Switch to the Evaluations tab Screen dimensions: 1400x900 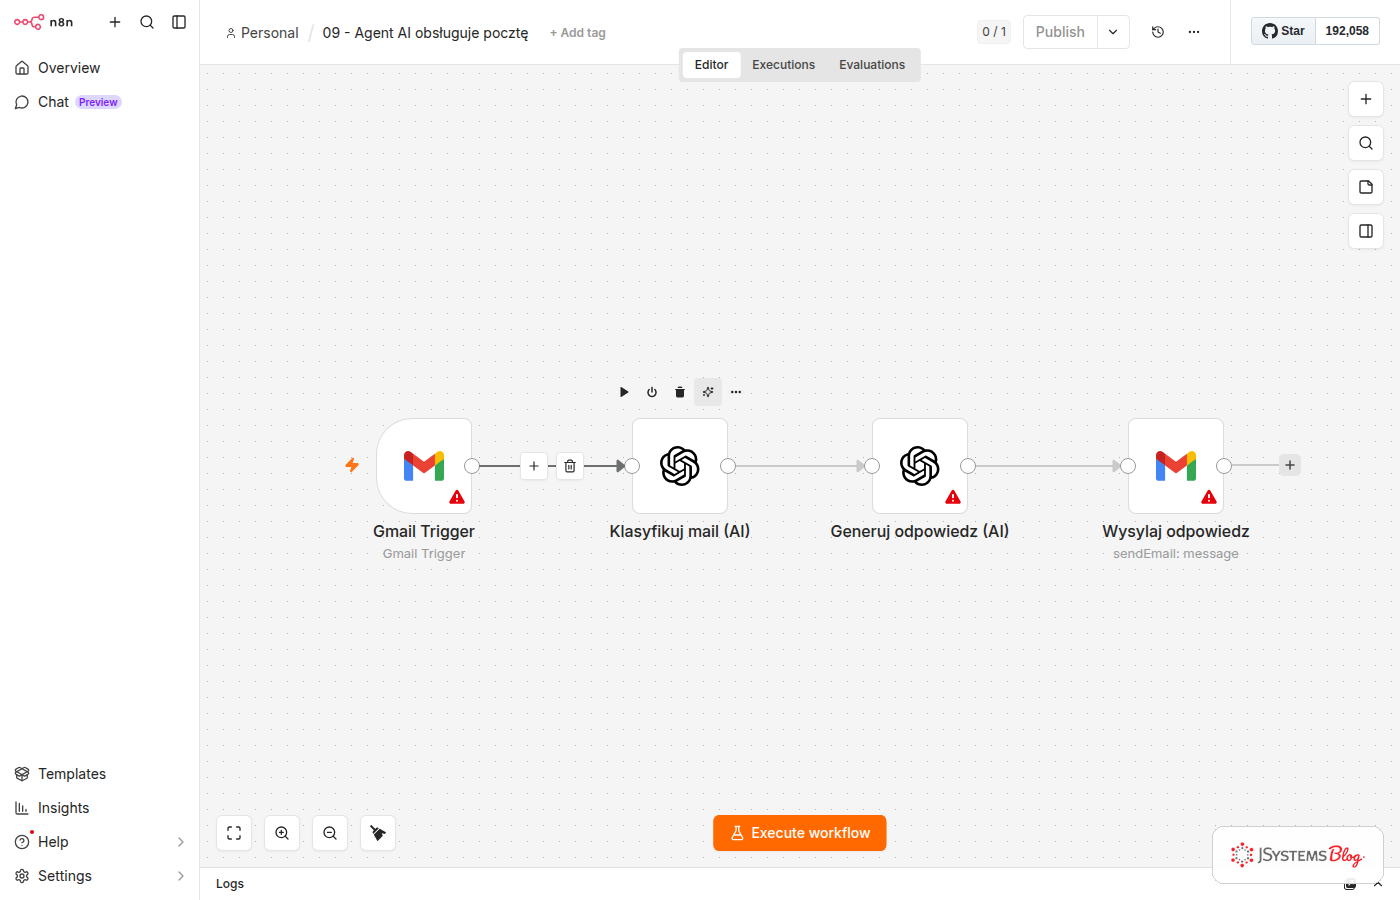[x=872, y=65]
